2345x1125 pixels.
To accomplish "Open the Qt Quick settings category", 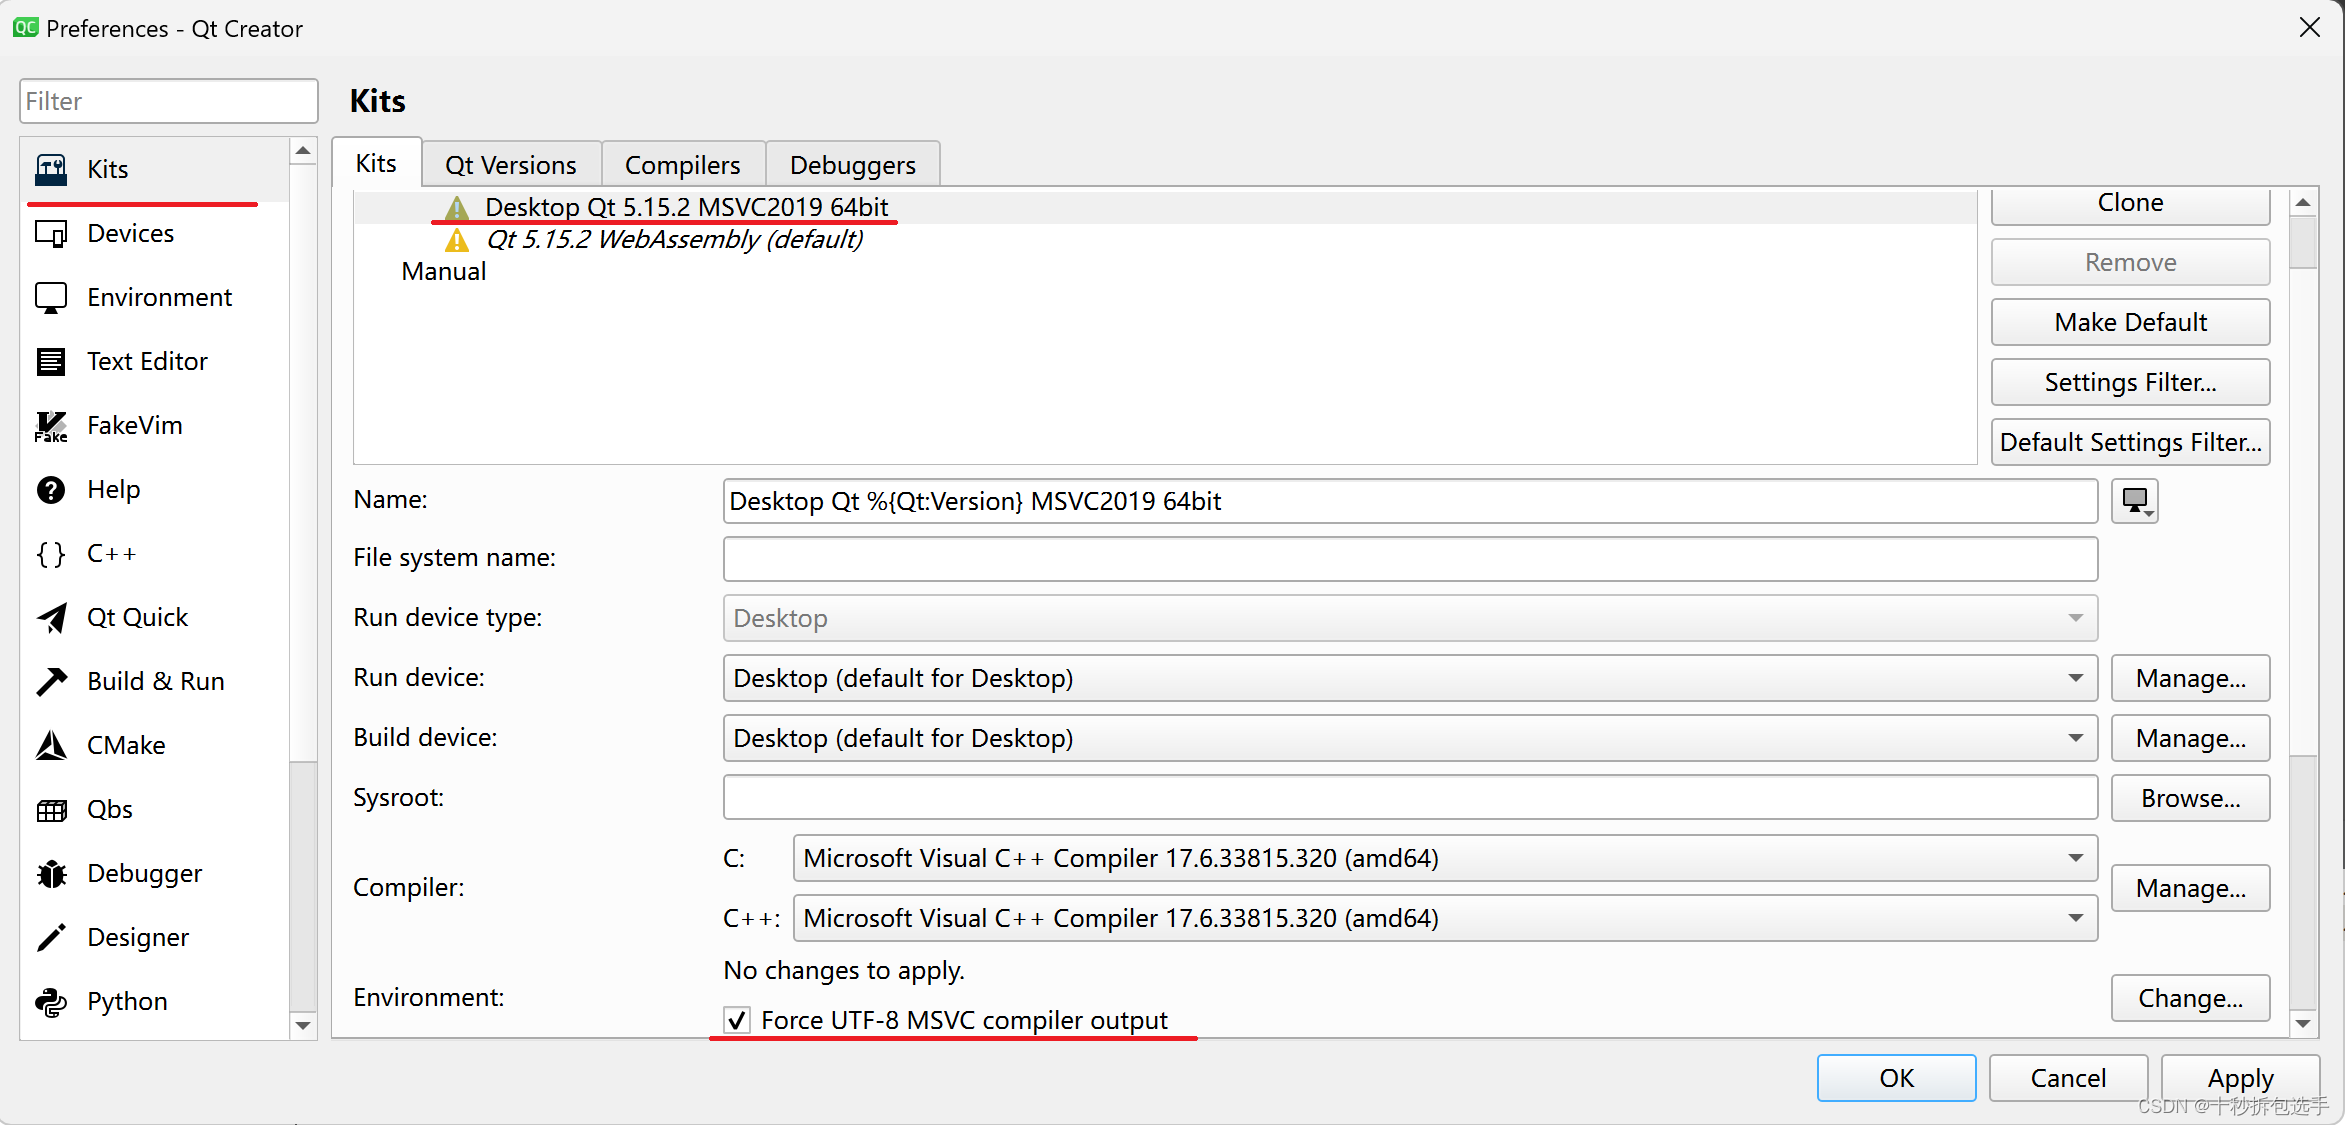I will pyautogui.click(x=156, y=617).
